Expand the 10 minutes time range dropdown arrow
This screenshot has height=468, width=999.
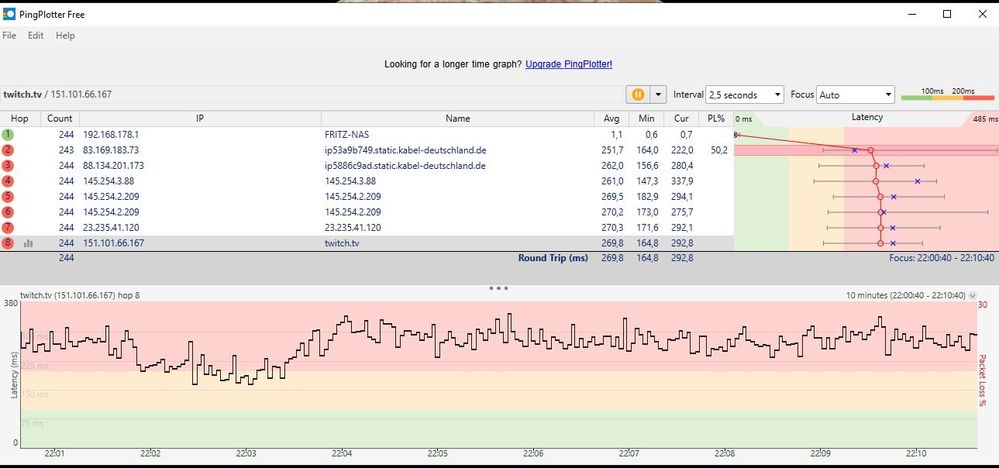tap(972, 295)
